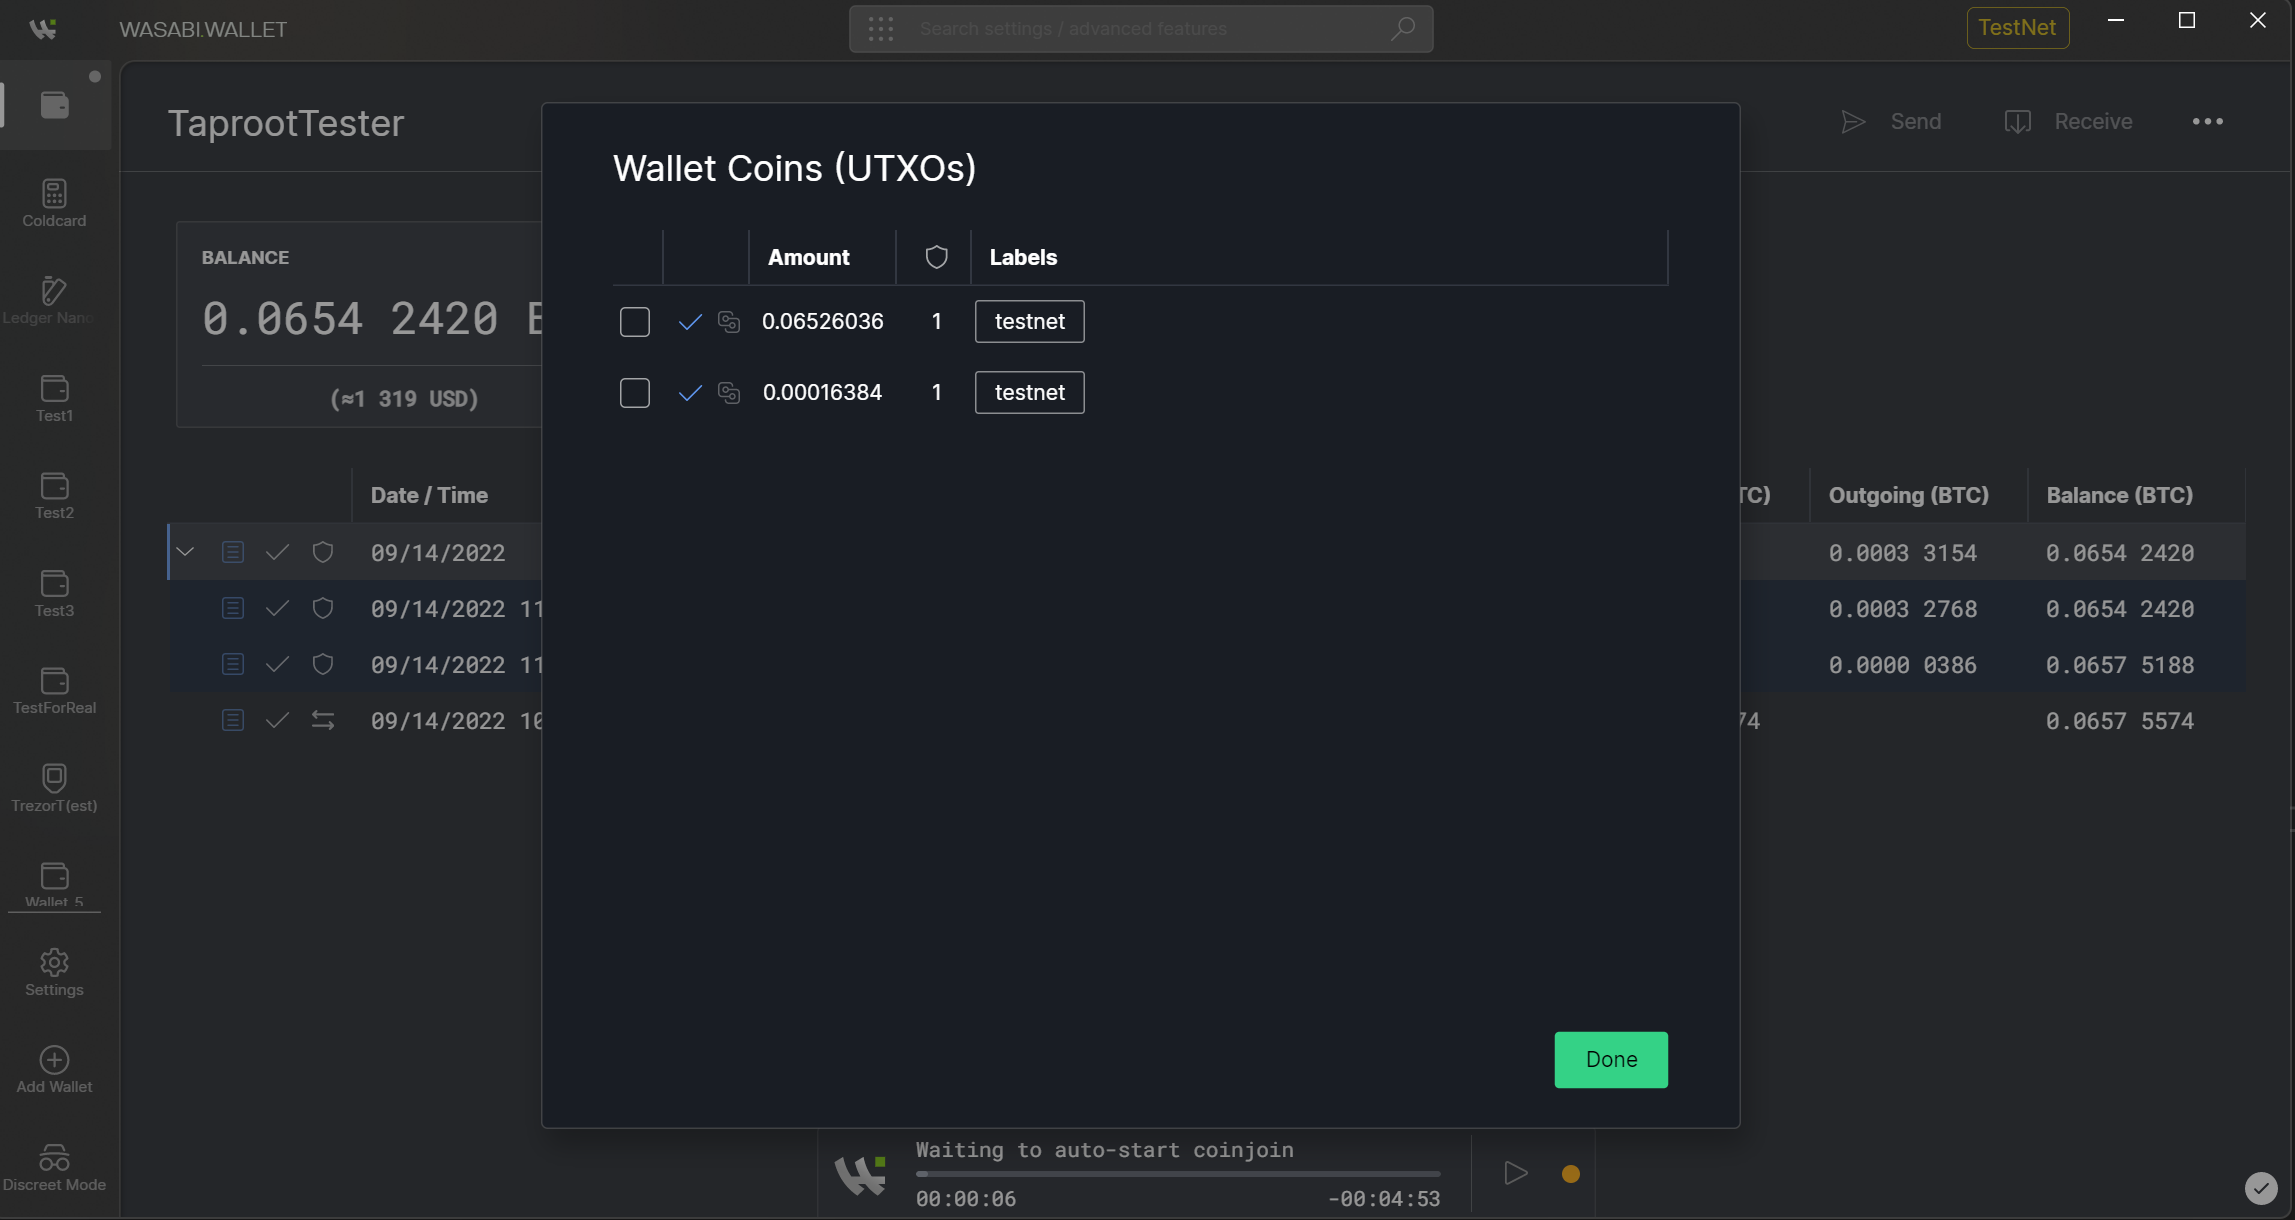The image size is (2295, 1220).
Task: Sort coins by Labels column
Action: [1023, 258]
